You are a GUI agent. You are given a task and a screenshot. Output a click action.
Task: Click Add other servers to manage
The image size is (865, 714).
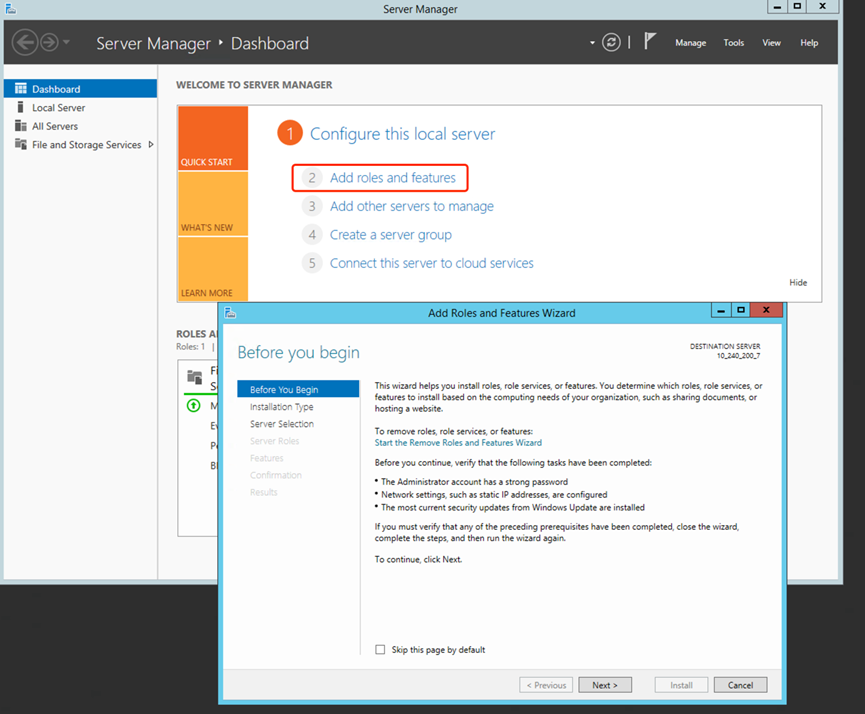412,206
